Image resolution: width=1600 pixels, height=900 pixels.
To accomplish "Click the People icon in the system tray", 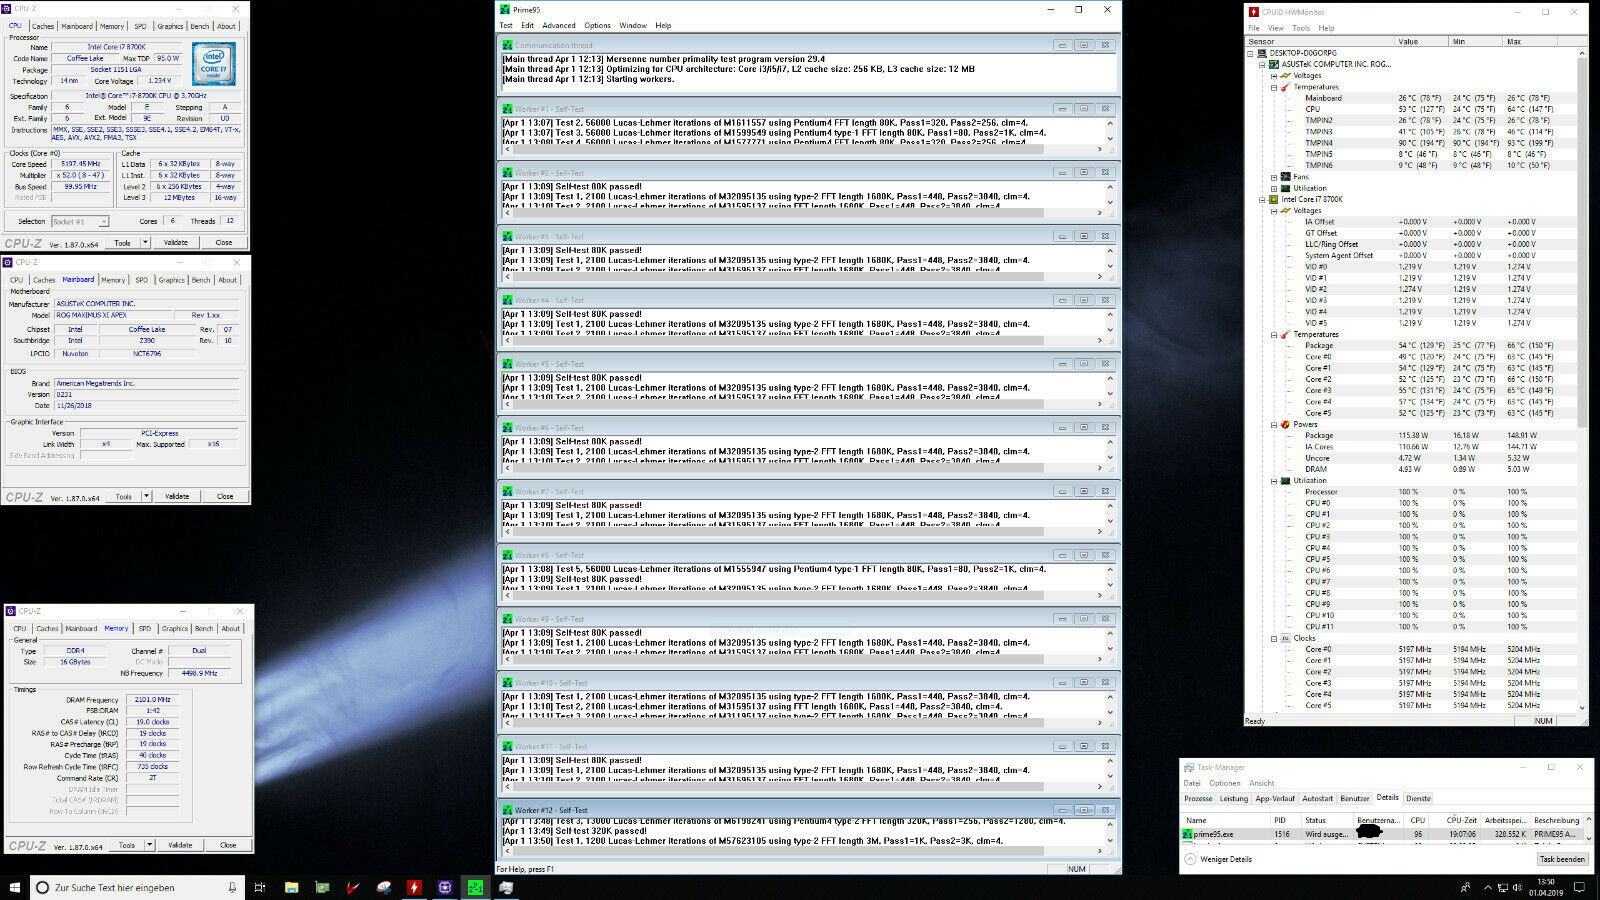I will pyautogui.click(x=1465, y=887).
